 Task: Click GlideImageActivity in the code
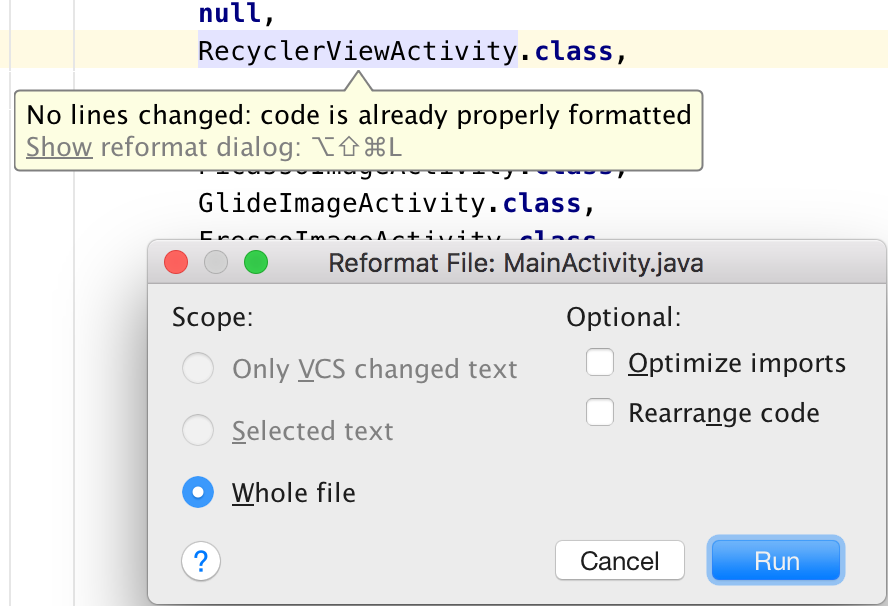(342, 203)
